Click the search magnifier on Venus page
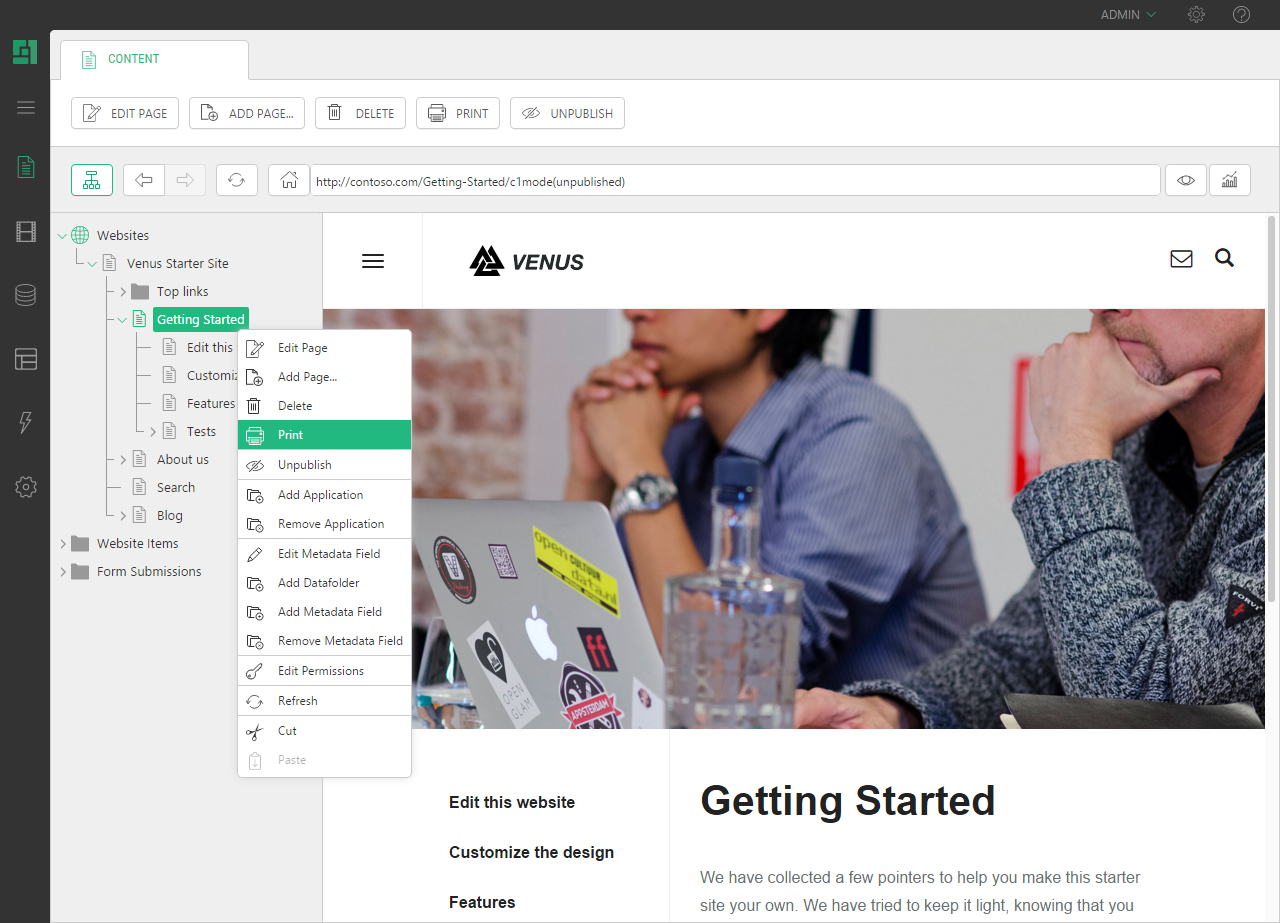The width and height of the screenshot is (1280, 923). pos(1224,259)
